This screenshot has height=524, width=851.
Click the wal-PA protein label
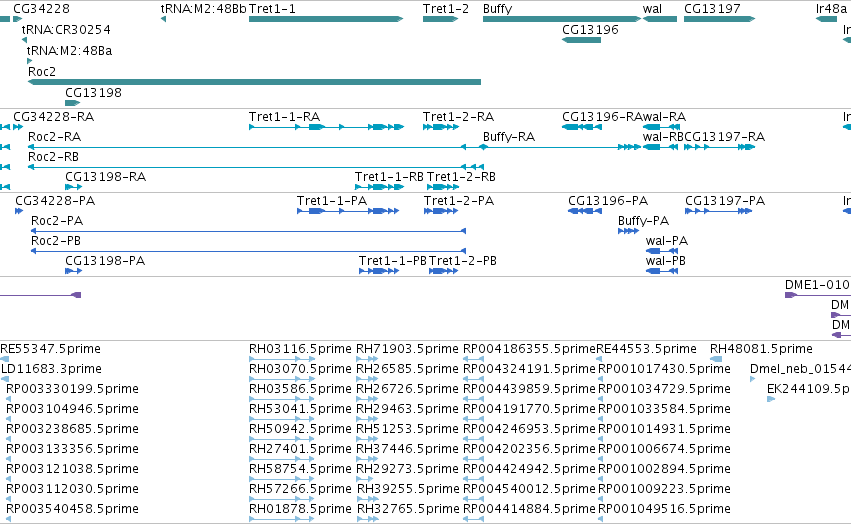666,241
